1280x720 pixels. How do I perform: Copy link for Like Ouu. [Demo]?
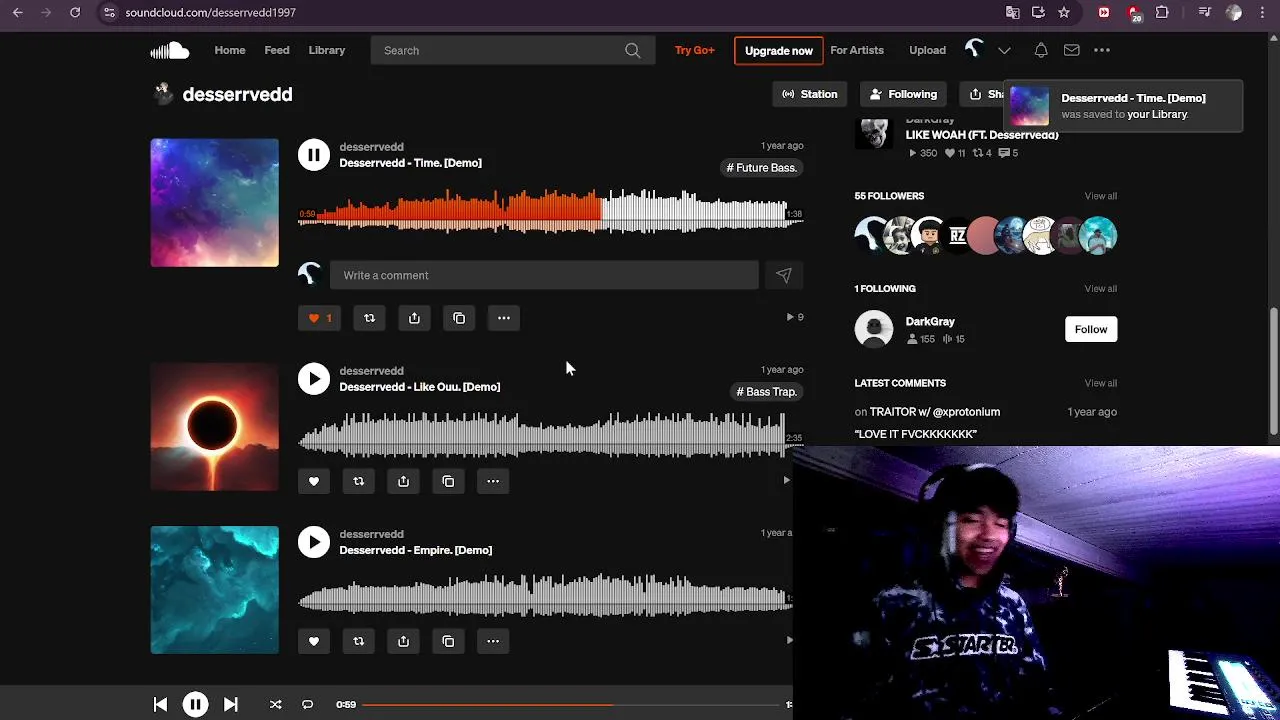coord(448,481)
